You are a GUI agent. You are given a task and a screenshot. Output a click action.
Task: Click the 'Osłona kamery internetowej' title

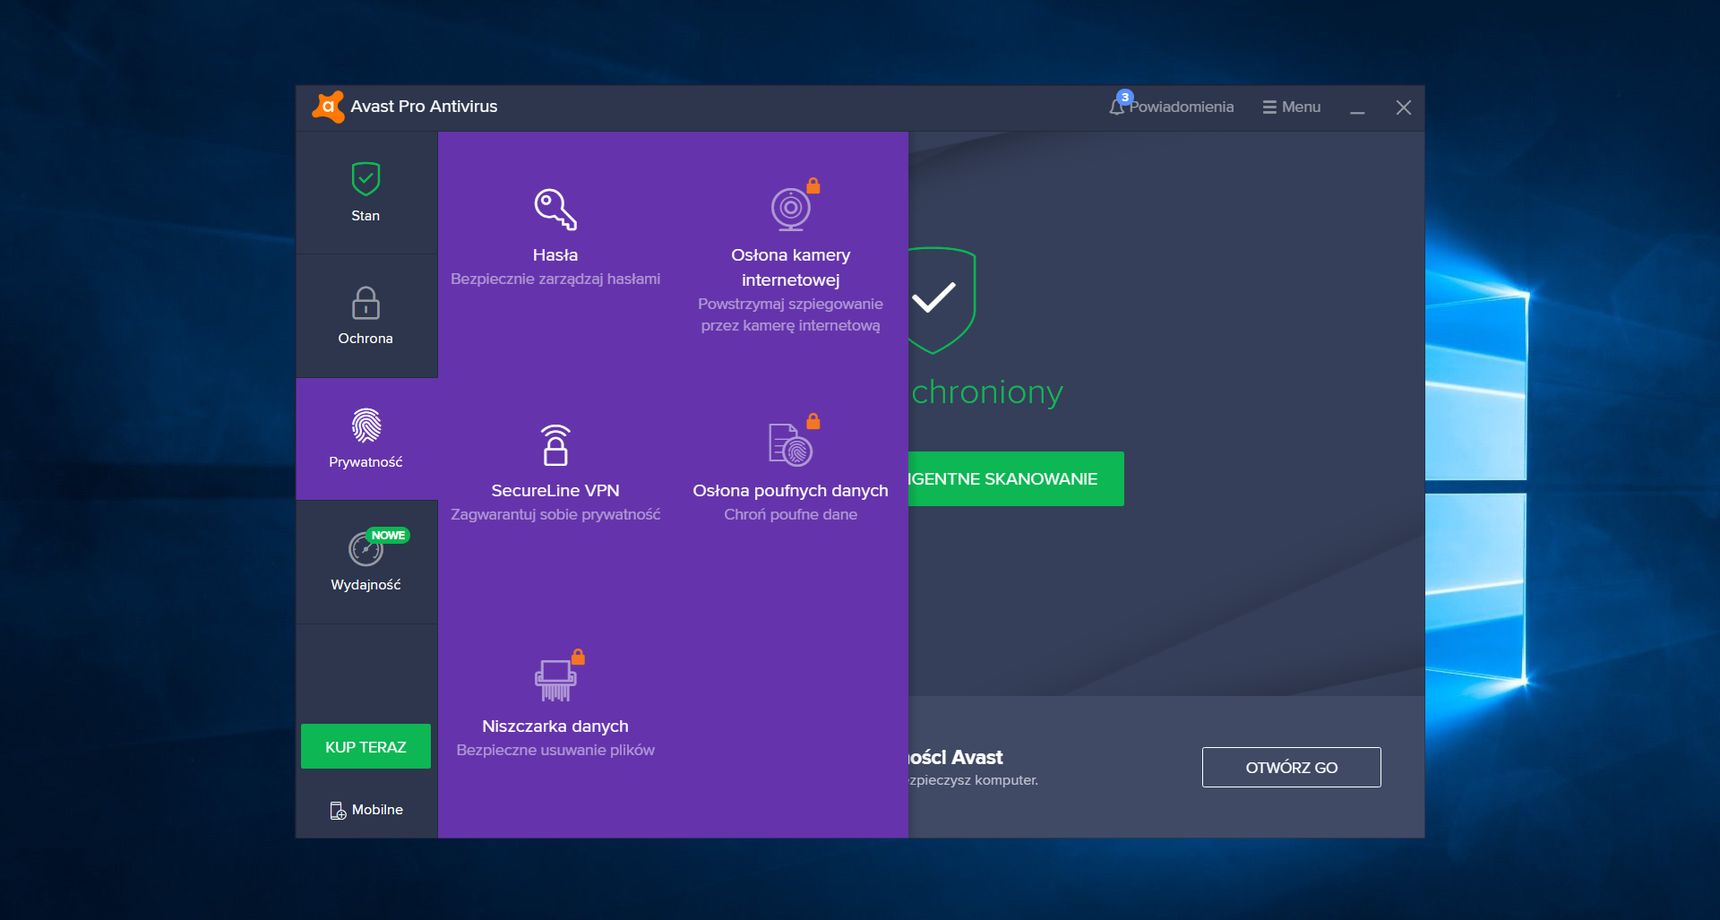pos(790,267)
